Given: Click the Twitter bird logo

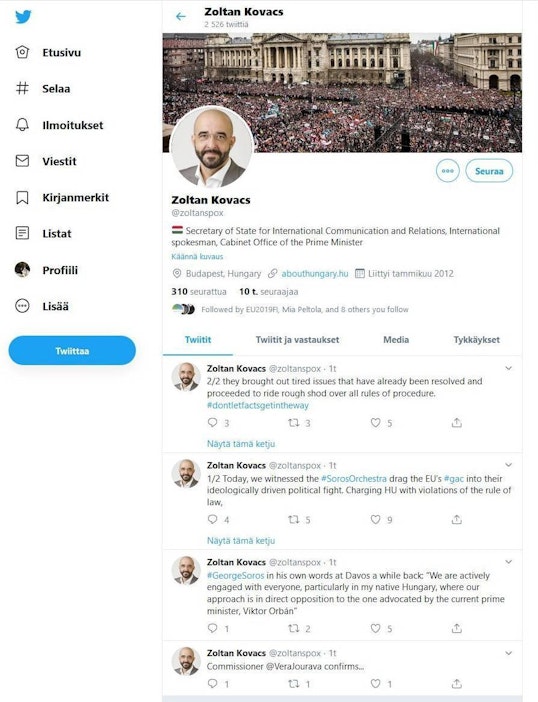Looking at the screenshot, I should coord(23,17).
